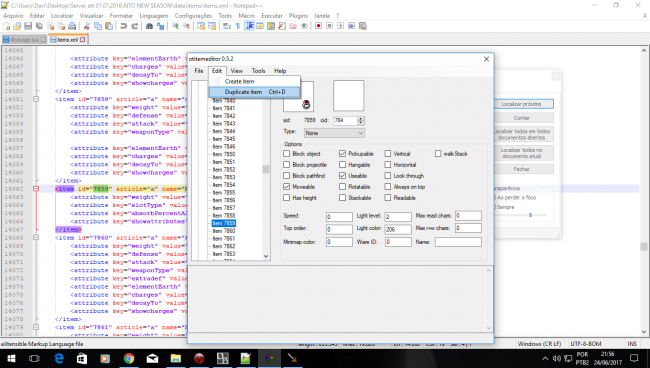Click the Replace icon beside binoculars

pyautogui.click(x=160, y=26)
